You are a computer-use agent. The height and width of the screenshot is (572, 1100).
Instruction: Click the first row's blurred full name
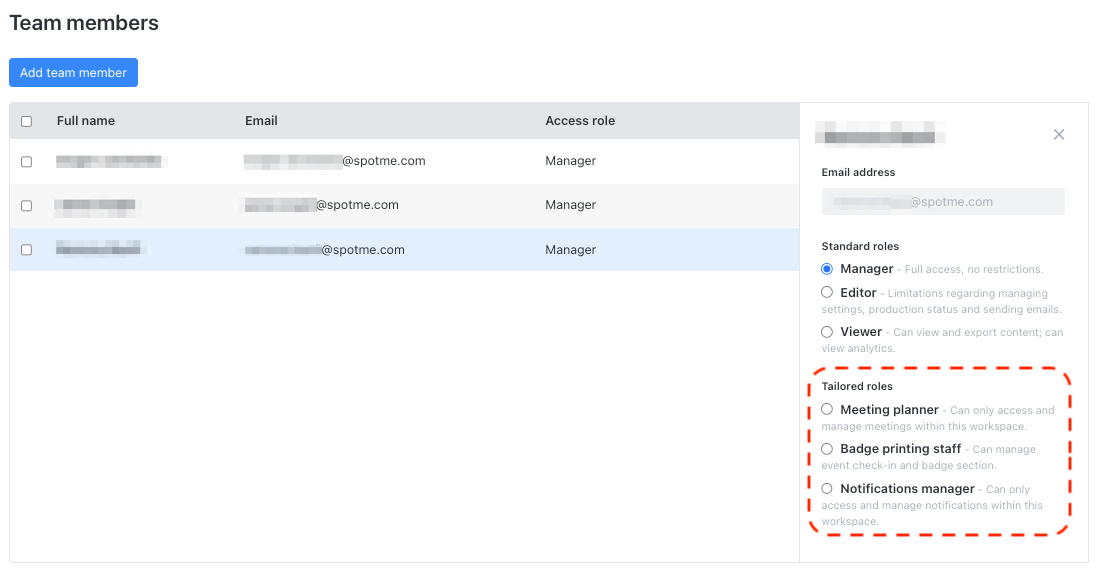109,161
